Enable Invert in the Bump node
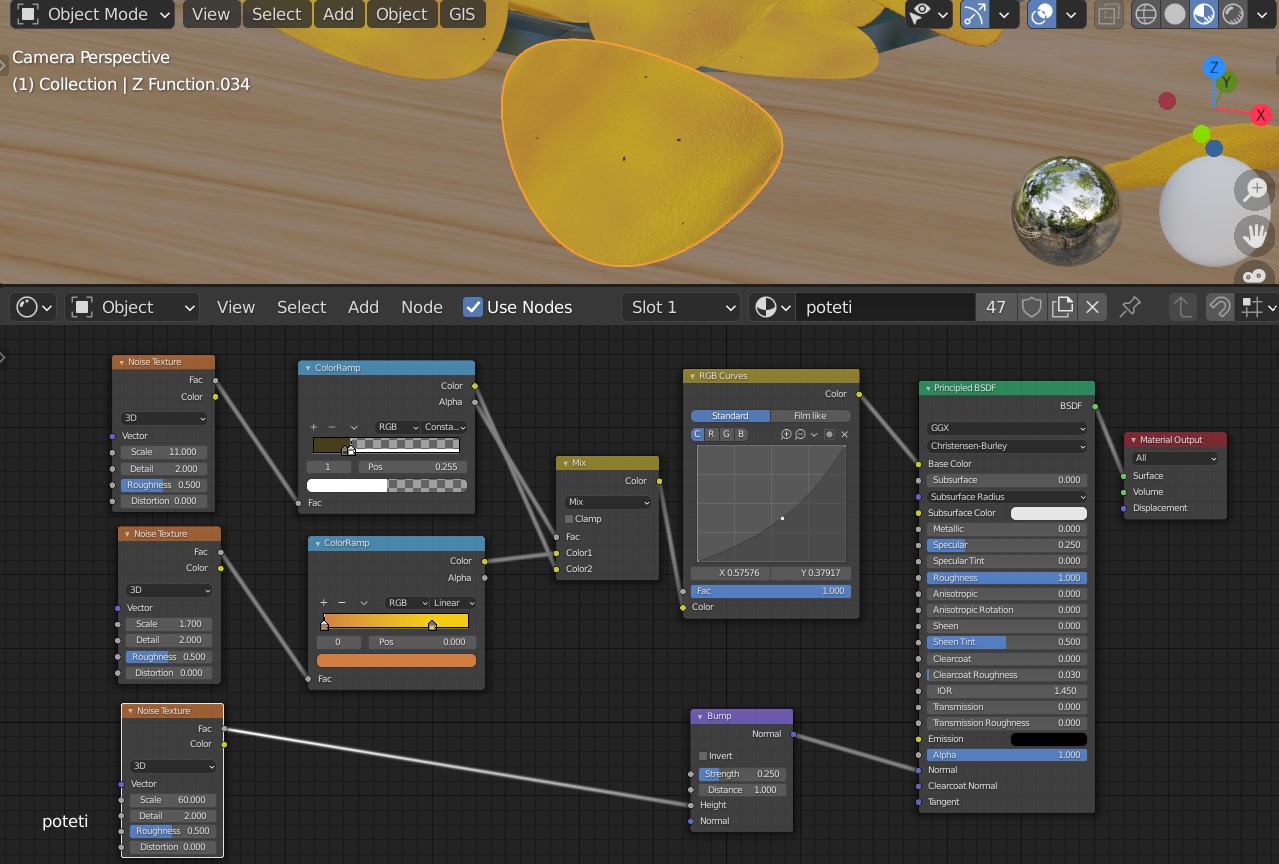Screen dimensions: 1279x864 [x=703, y=756]
